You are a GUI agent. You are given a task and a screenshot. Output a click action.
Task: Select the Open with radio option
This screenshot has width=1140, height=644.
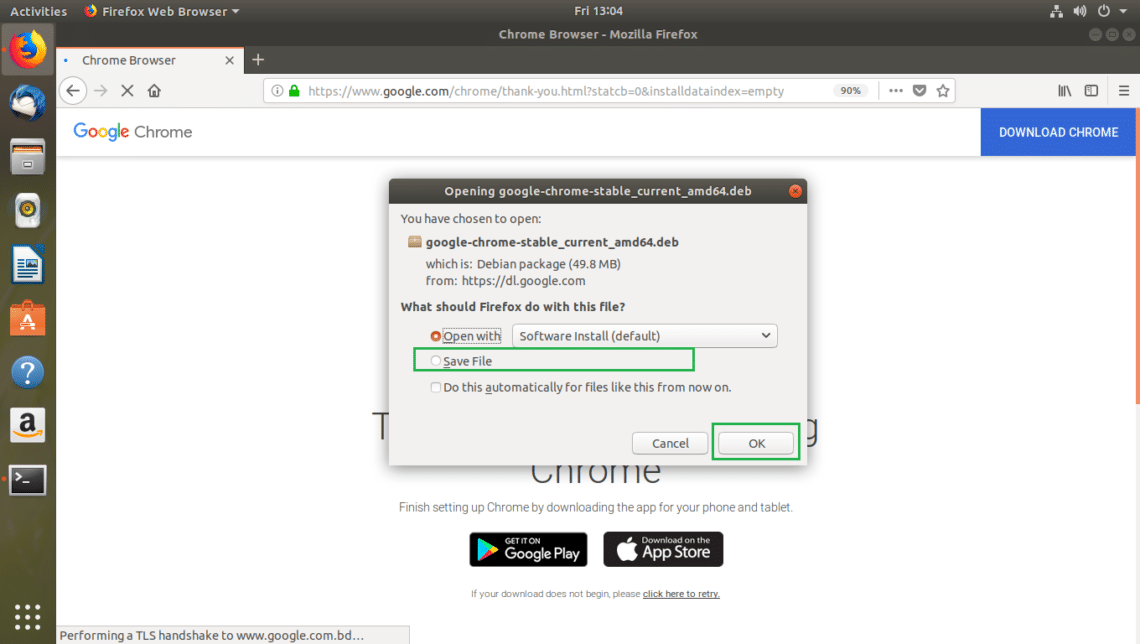pos(435,336)
